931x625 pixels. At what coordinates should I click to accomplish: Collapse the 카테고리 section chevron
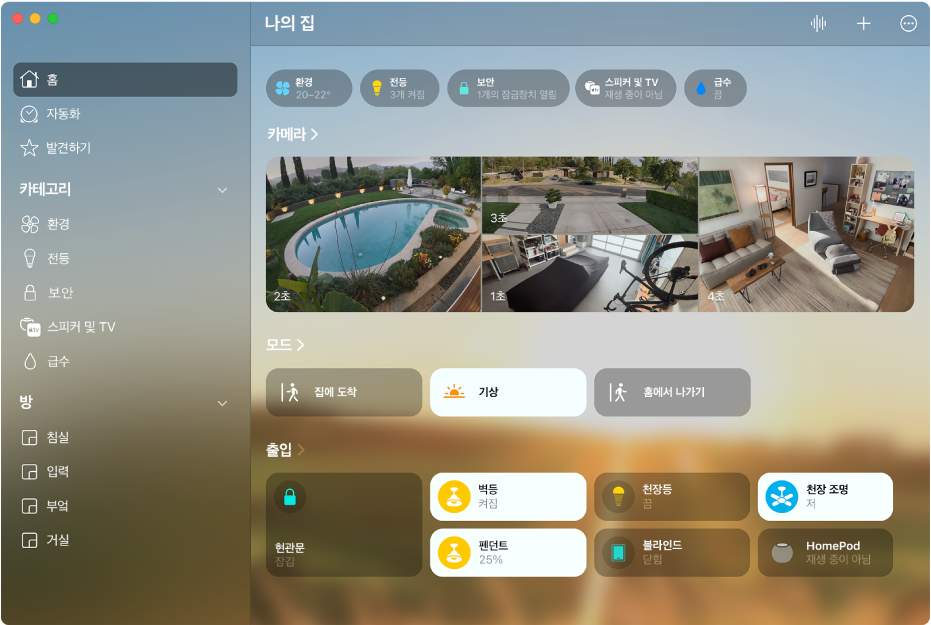click(222, 191)
